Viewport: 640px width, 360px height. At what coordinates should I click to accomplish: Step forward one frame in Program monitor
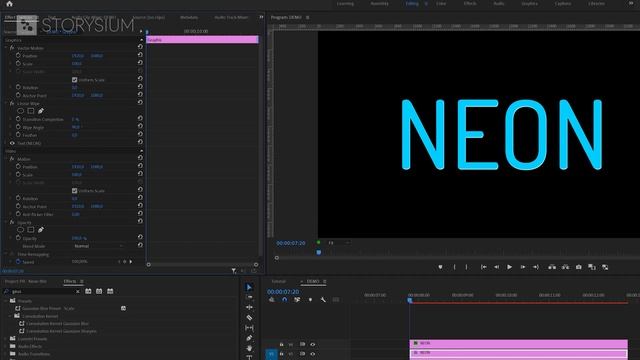[x=522, y=267]
